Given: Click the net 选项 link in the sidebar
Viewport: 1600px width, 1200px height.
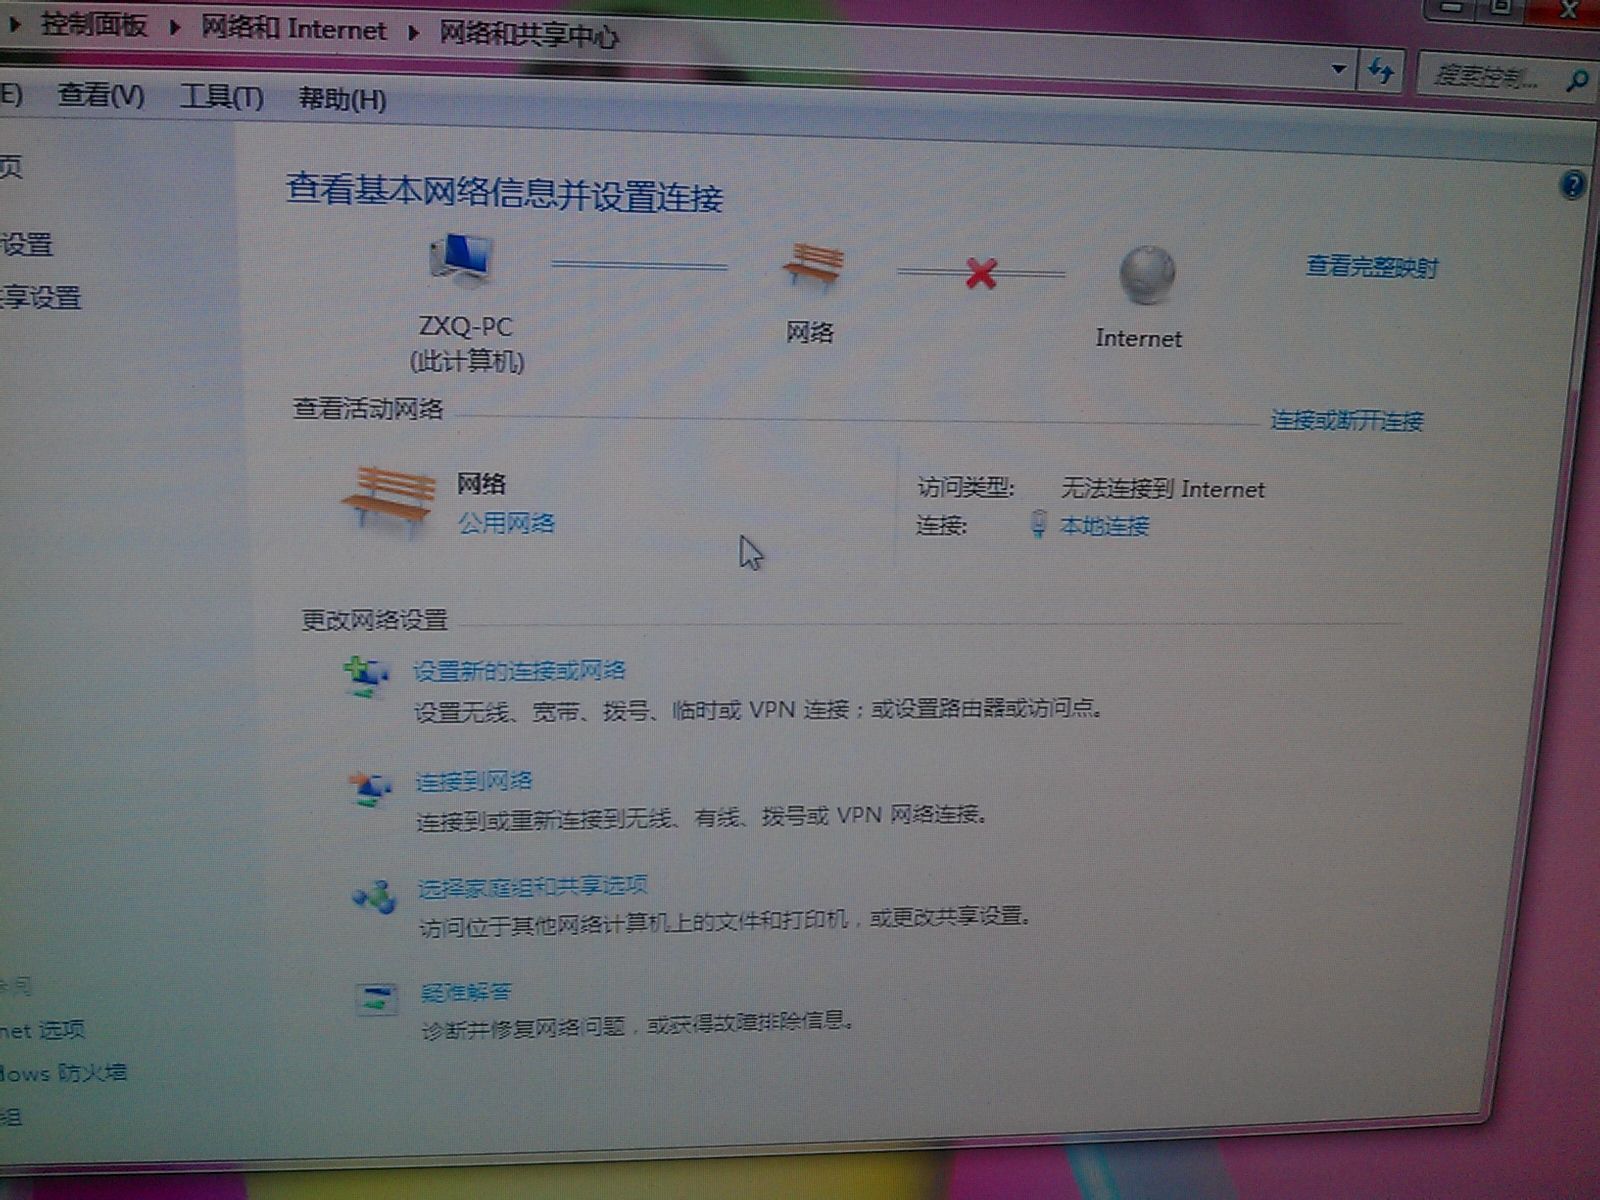Looking at the screenshot, I should tap(43, 1030).
